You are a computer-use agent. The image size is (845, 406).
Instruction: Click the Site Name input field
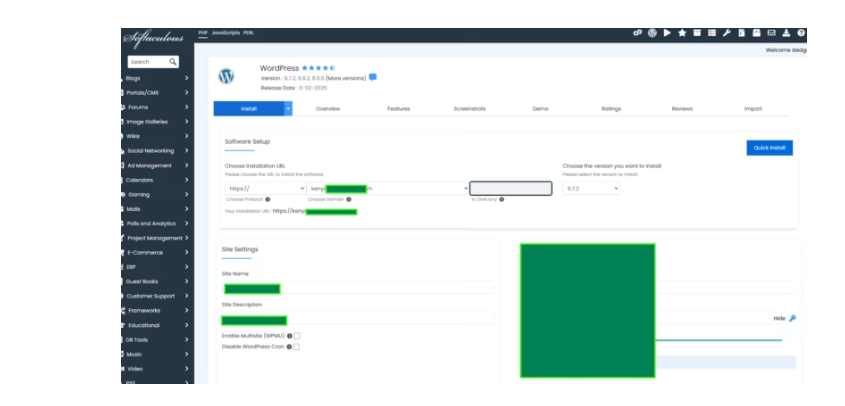pyautogui.click(x=358, y=287)
